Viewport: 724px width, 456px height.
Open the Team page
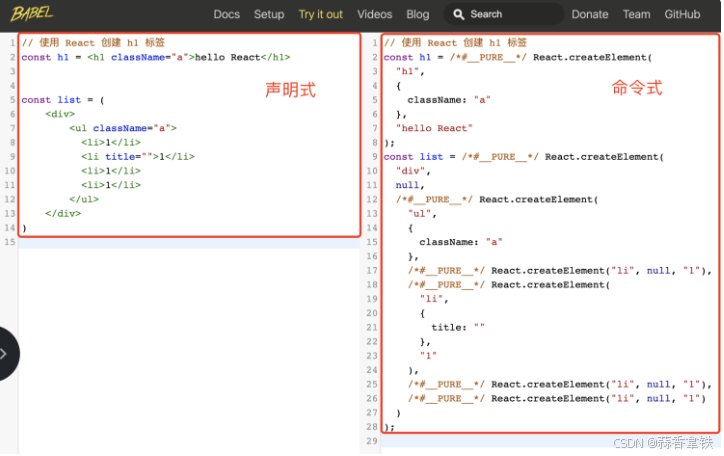pos(636,14)
